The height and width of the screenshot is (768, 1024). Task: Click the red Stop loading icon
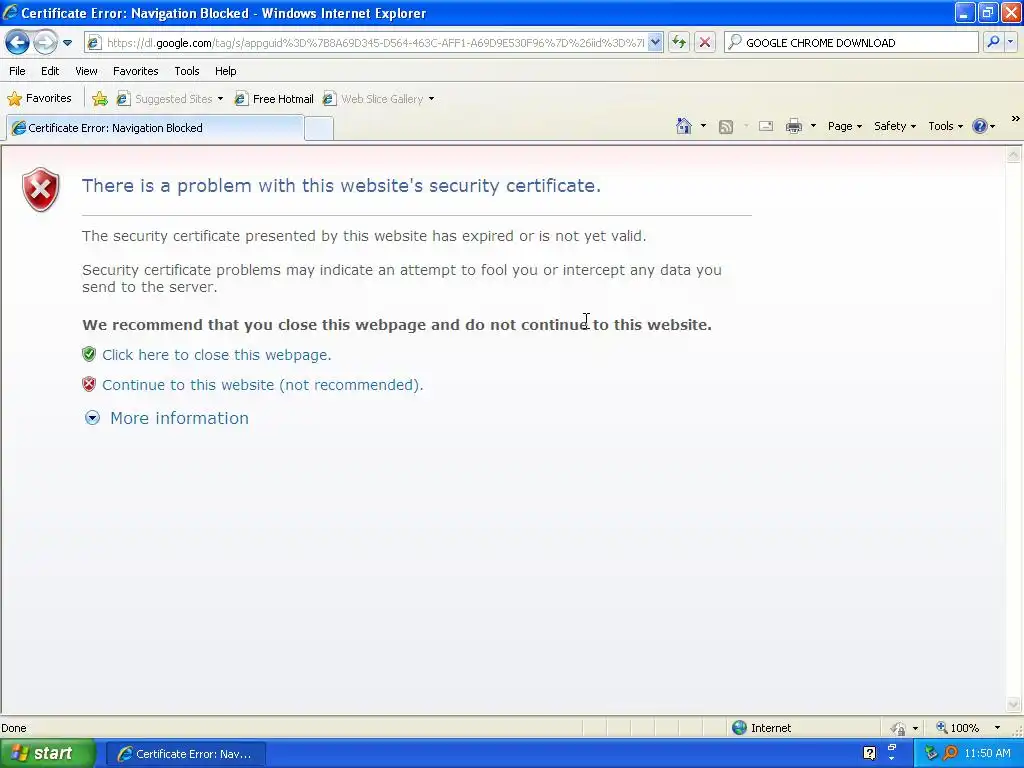705,42
